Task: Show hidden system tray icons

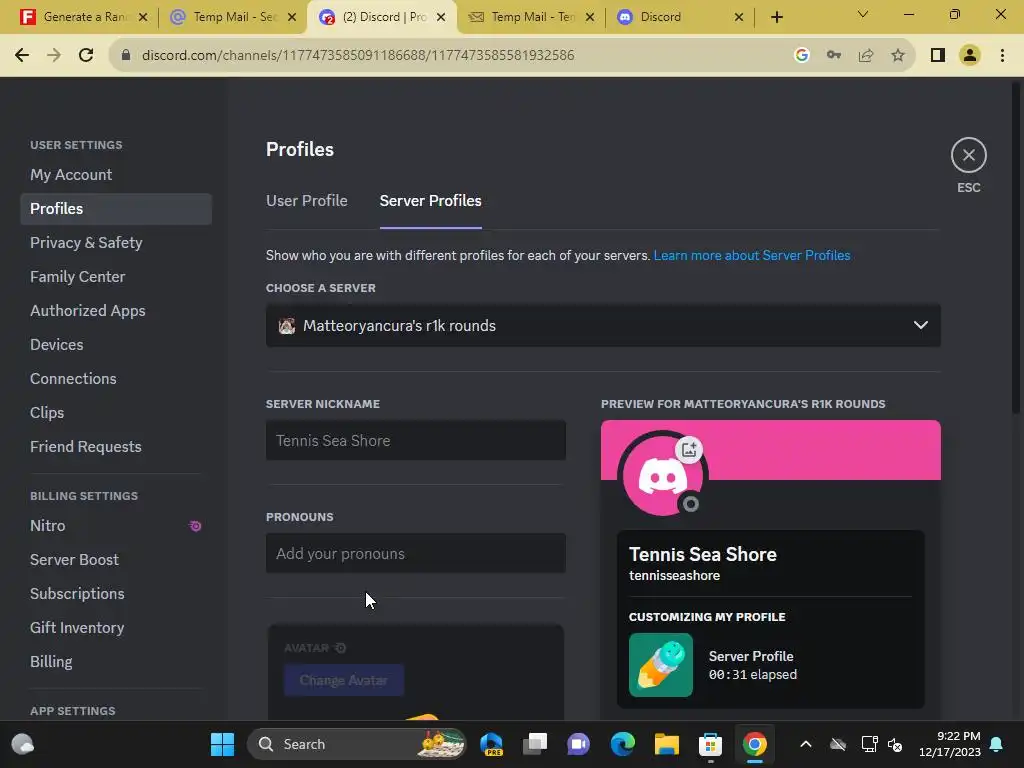Action: tap(806, 744)
